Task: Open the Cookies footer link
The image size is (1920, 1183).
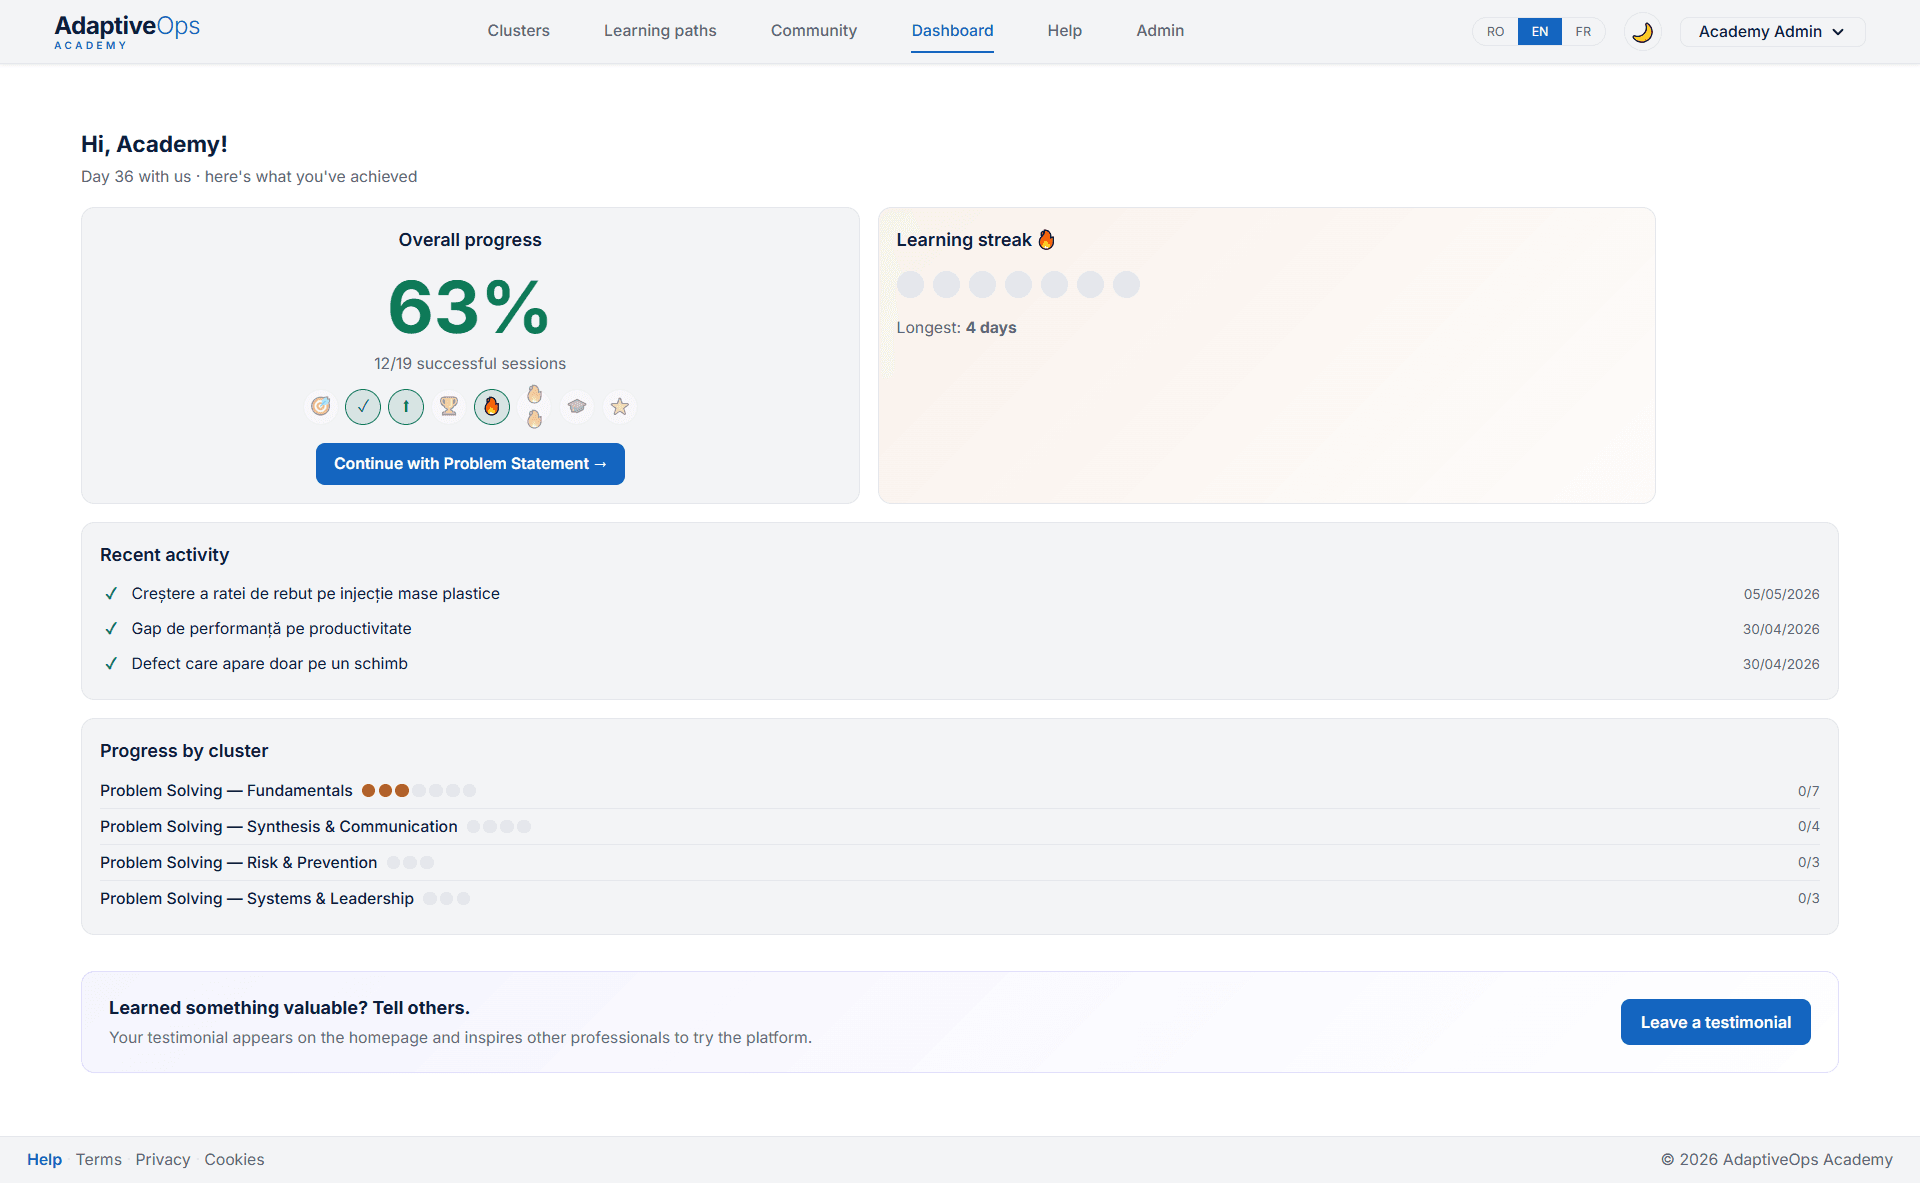Action: pos(235,1160)
